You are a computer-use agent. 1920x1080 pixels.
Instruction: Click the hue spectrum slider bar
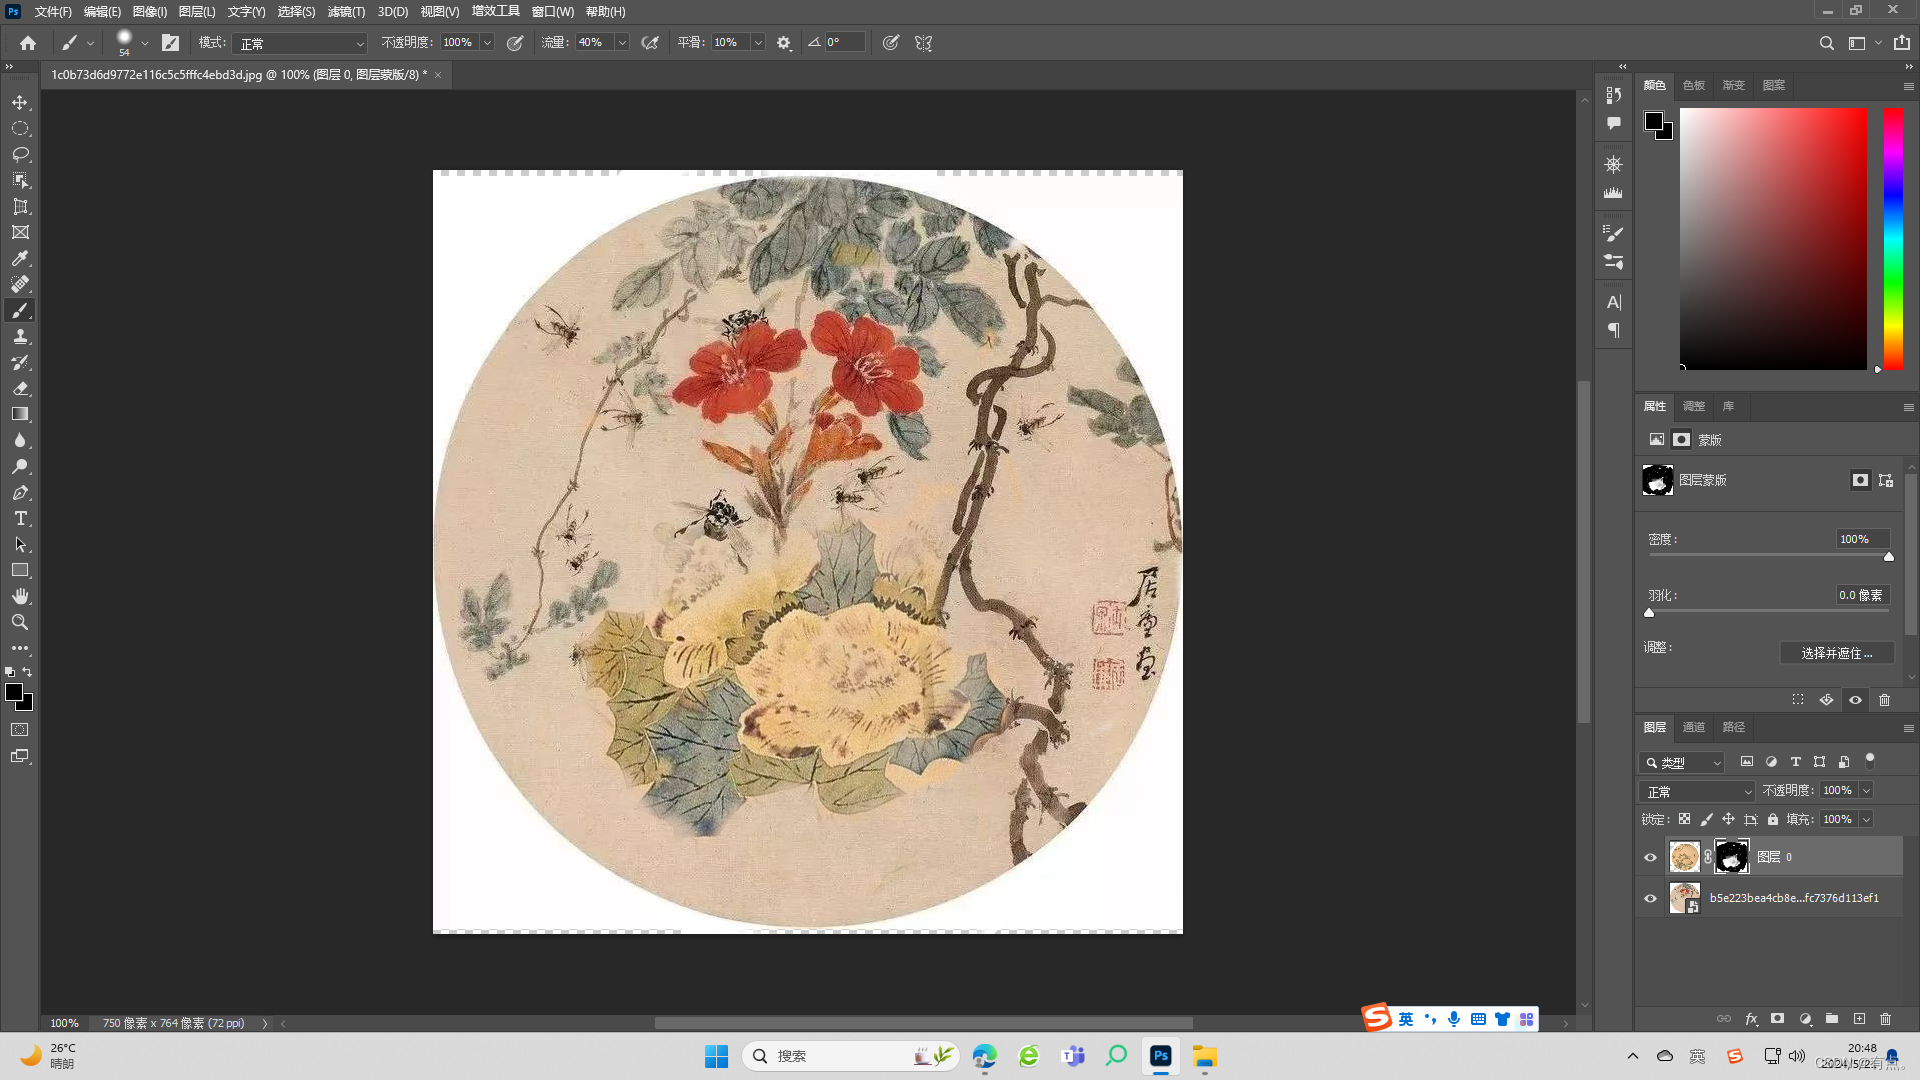1893,238
